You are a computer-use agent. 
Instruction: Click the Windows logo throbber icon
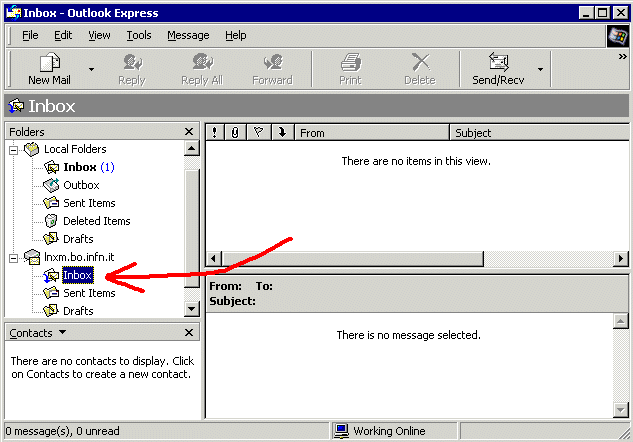618,36
